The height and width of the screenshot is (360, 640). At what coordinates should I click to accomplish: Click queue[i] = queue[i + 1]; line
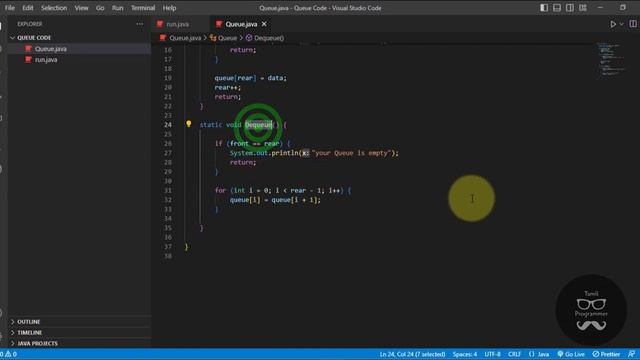[x=275, y=200]
